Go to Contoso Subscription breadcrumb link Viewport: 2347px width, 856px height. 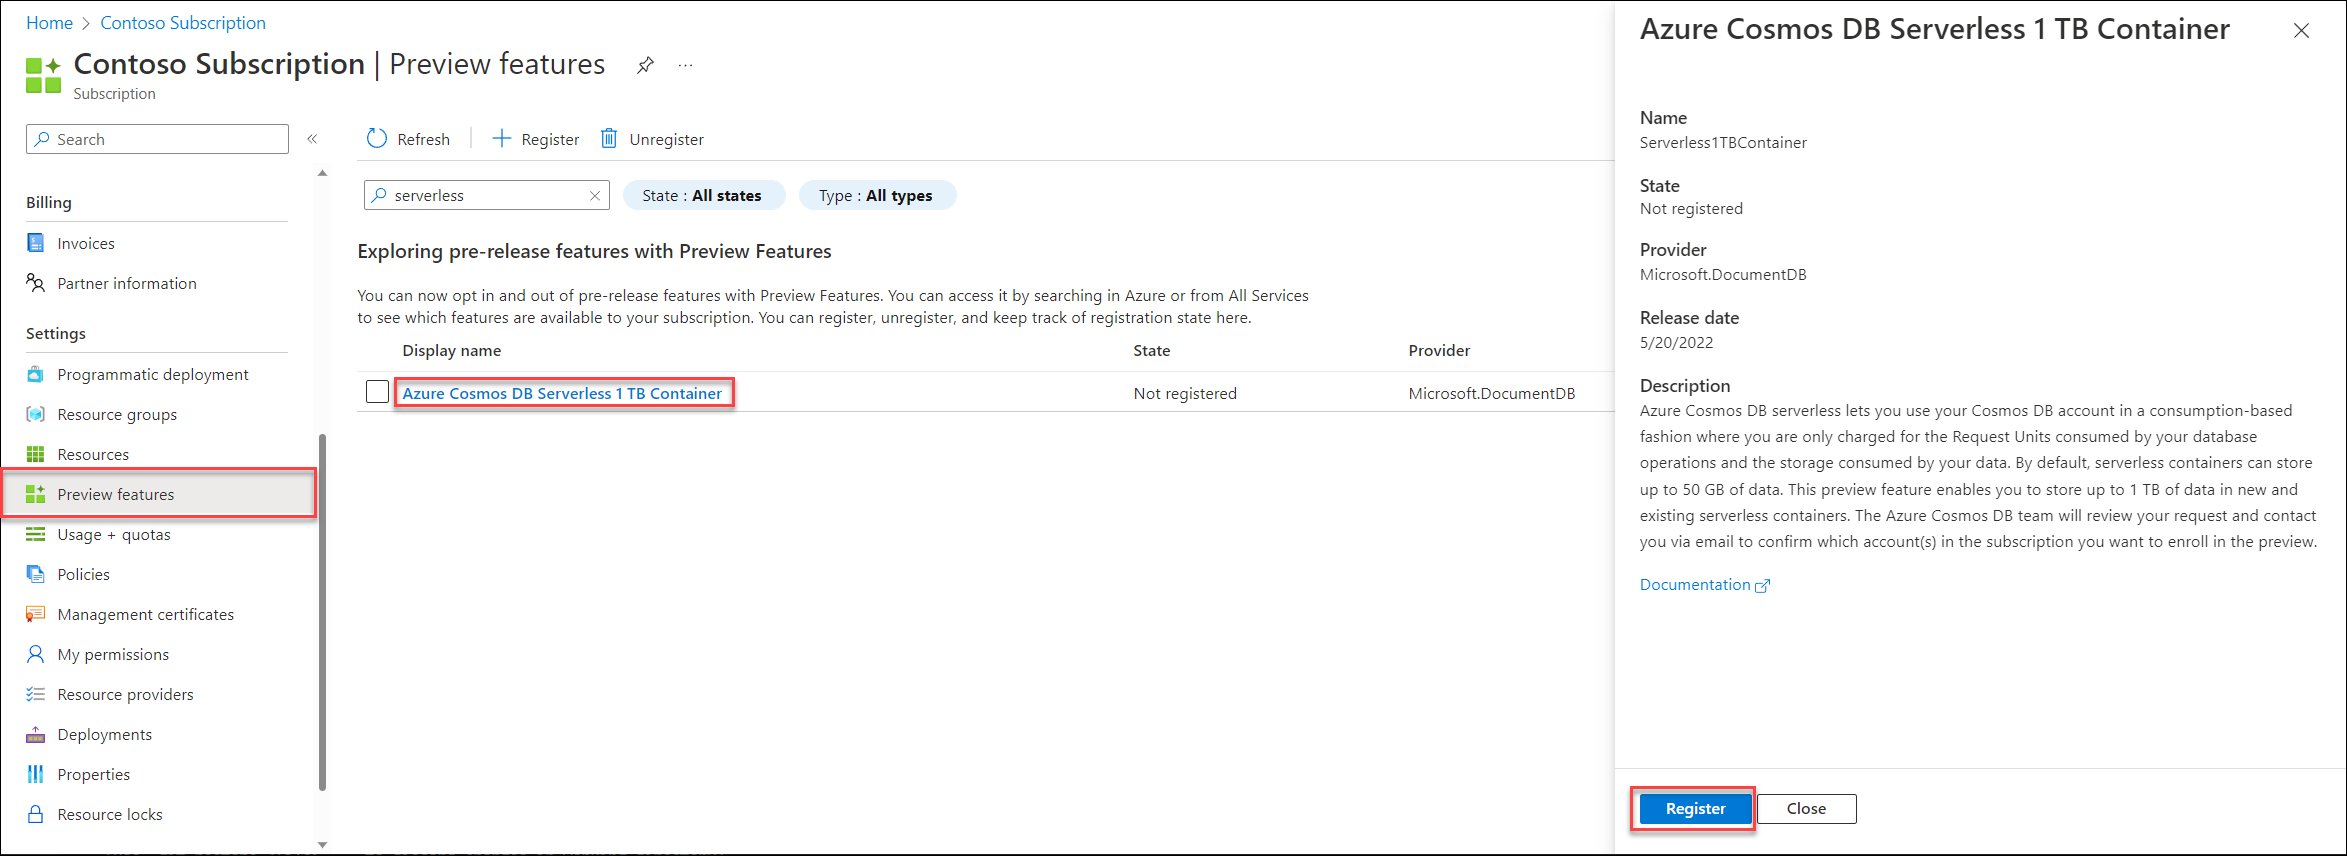click(x=183, y=23)
